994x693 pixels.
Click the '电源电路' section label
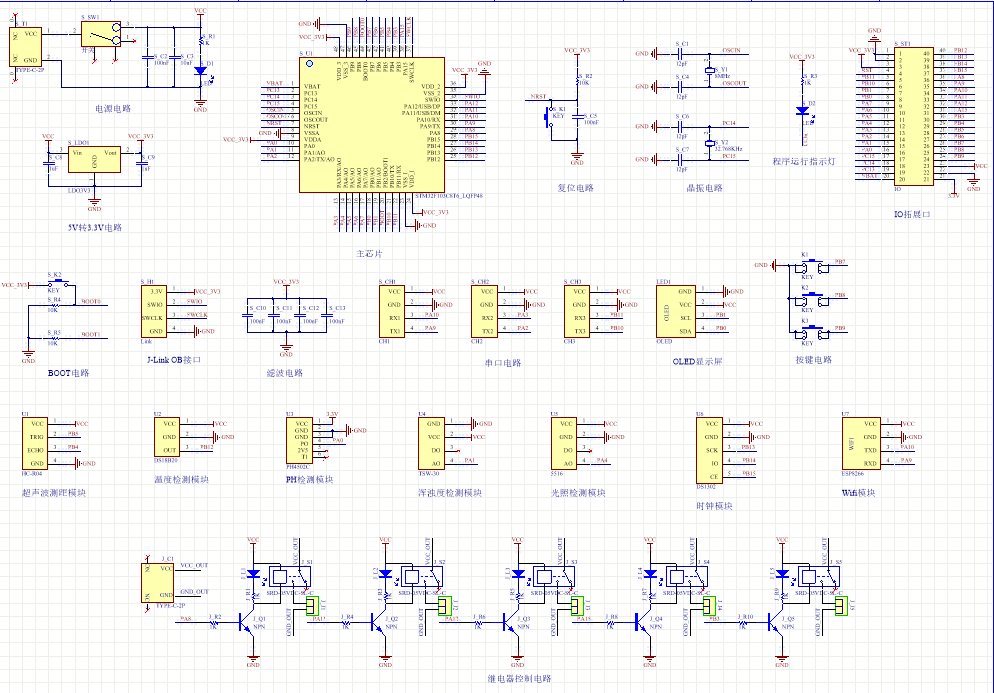pos(113,108)
